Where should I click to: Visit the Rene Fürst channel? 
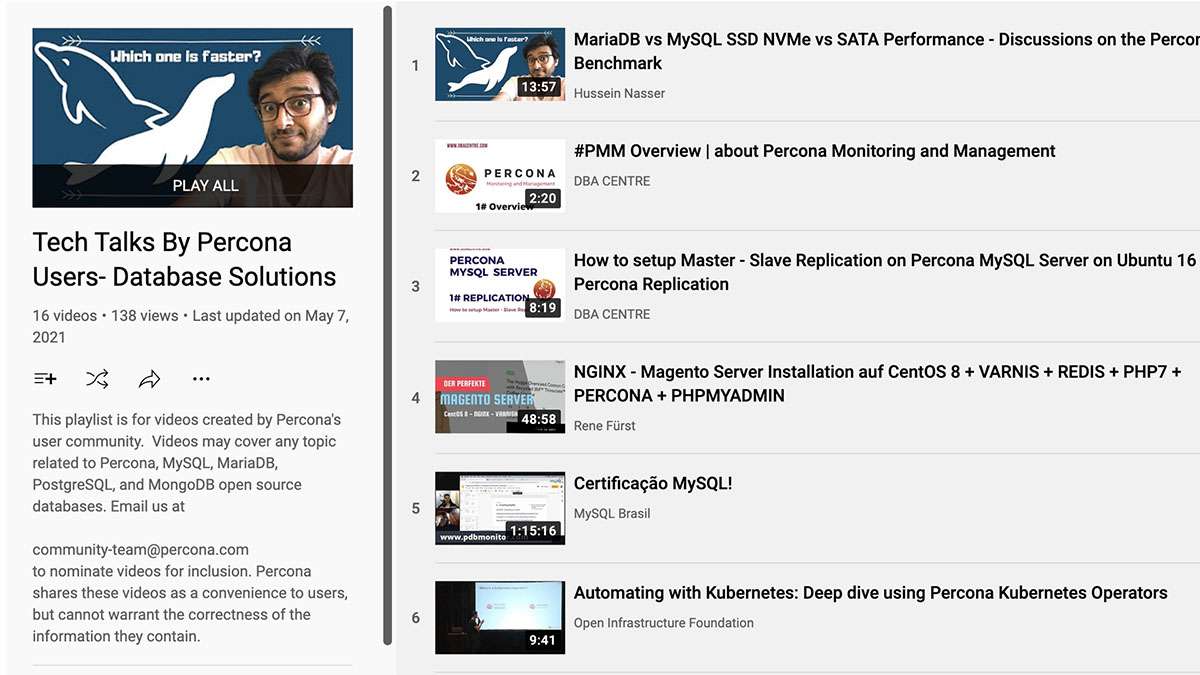pyautogui.click(x=605, y=425)
